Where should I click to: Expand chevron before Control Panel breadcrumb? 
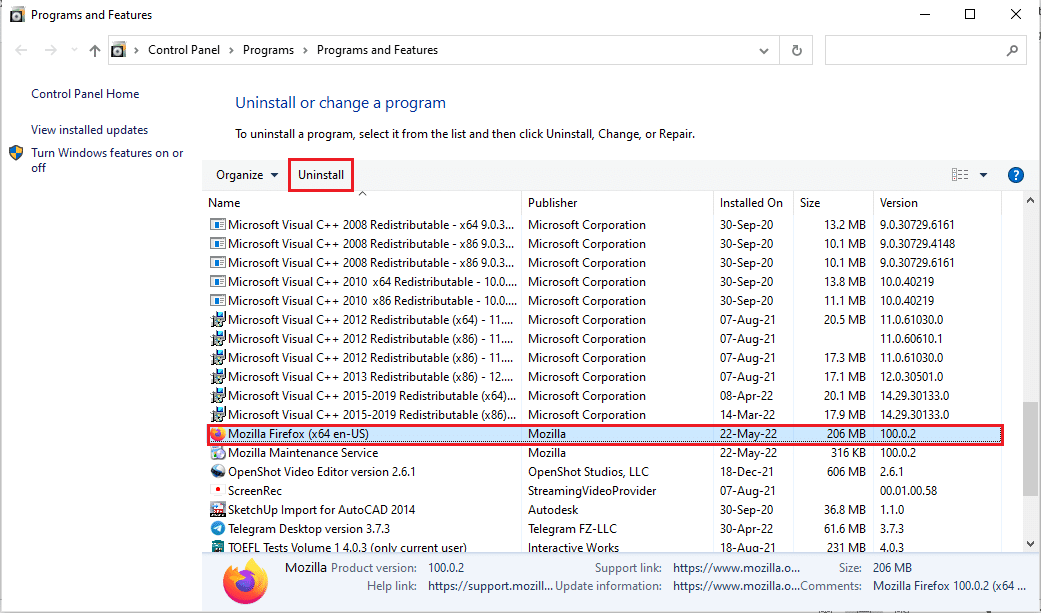(x=136, y=50)
